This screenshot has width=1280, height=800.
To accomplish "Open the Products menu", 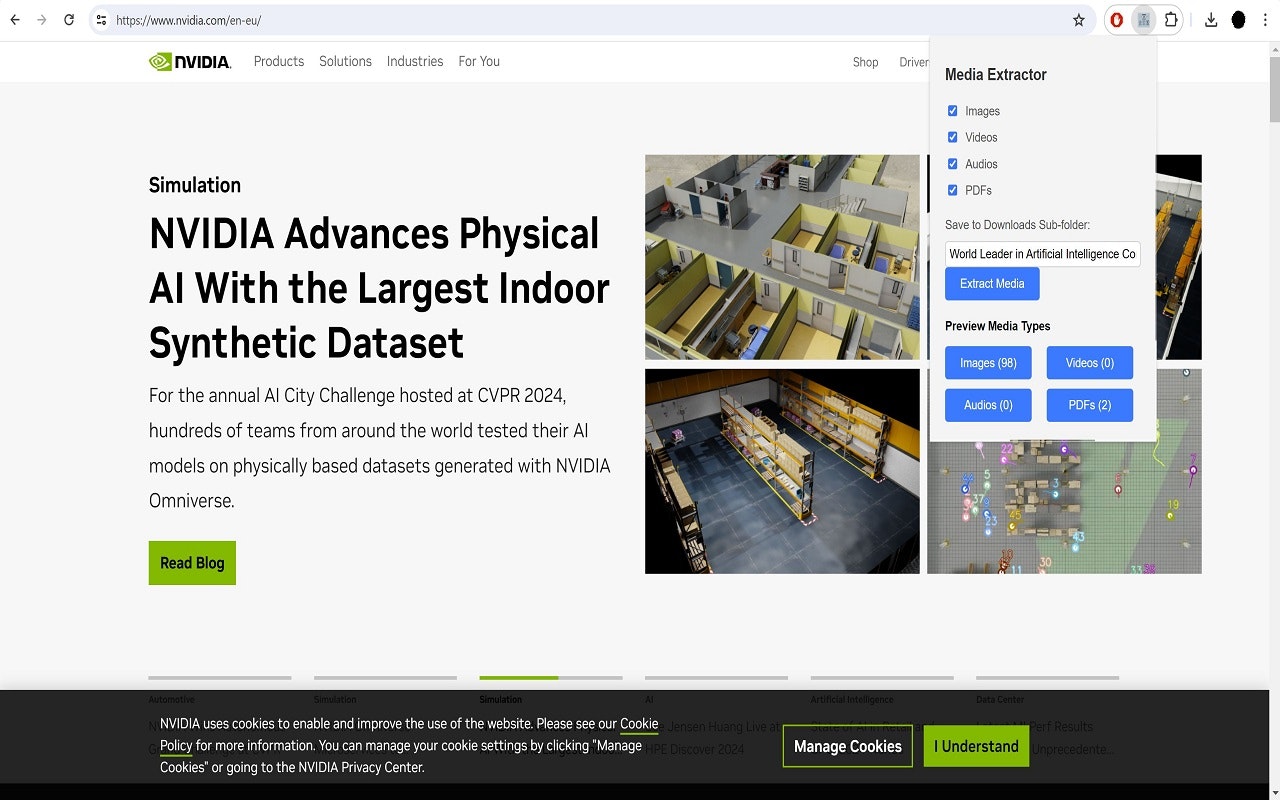I will click(279, 61).
